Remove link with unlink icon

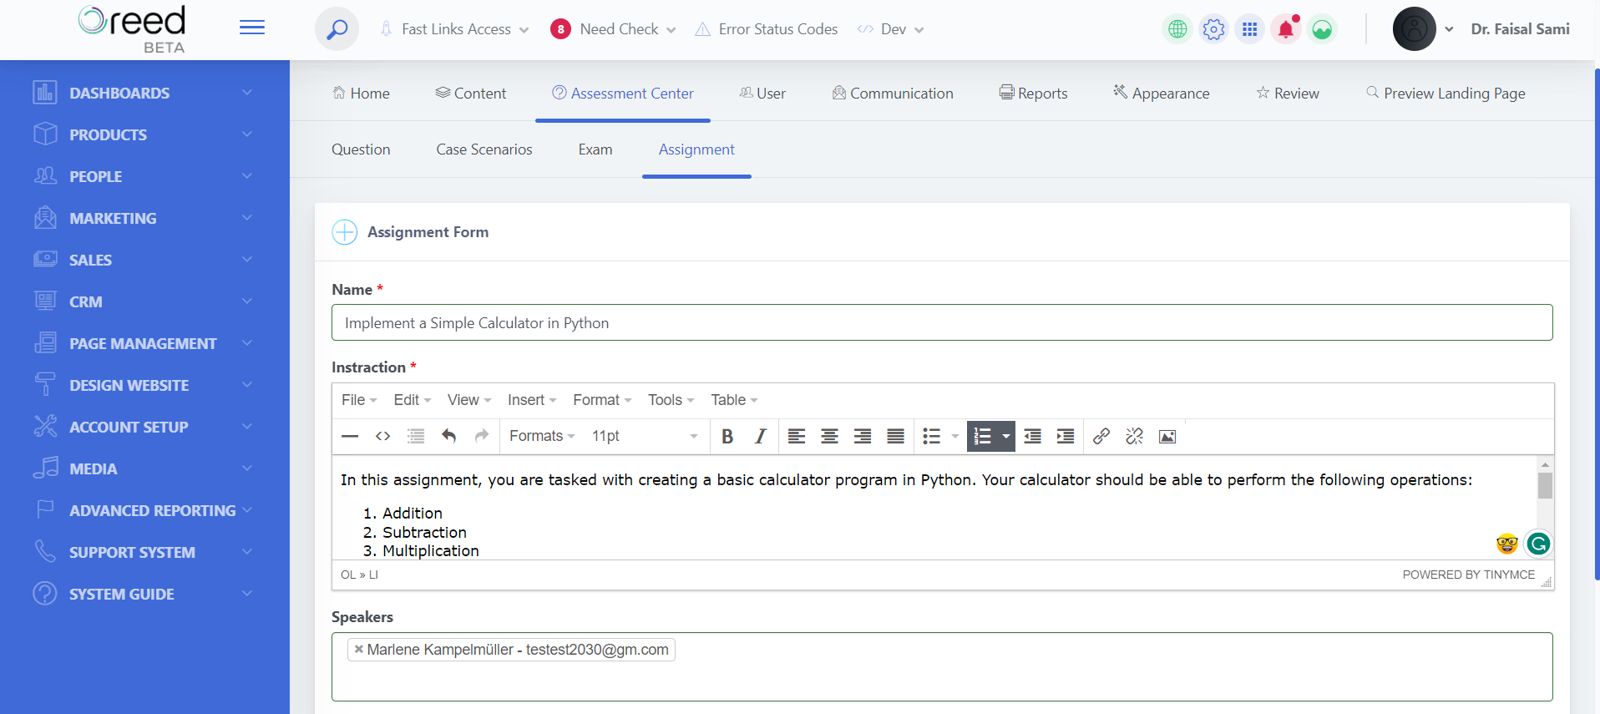coord(1134,436)
